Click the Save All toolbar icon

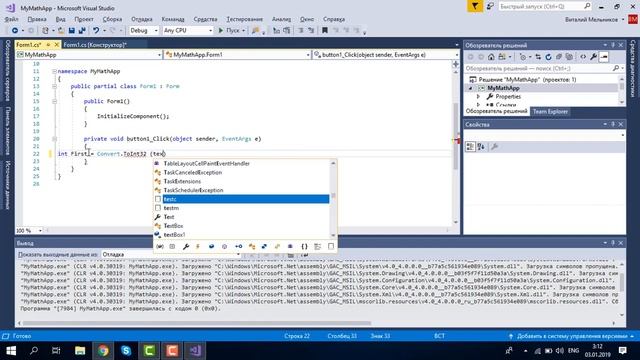82,31
